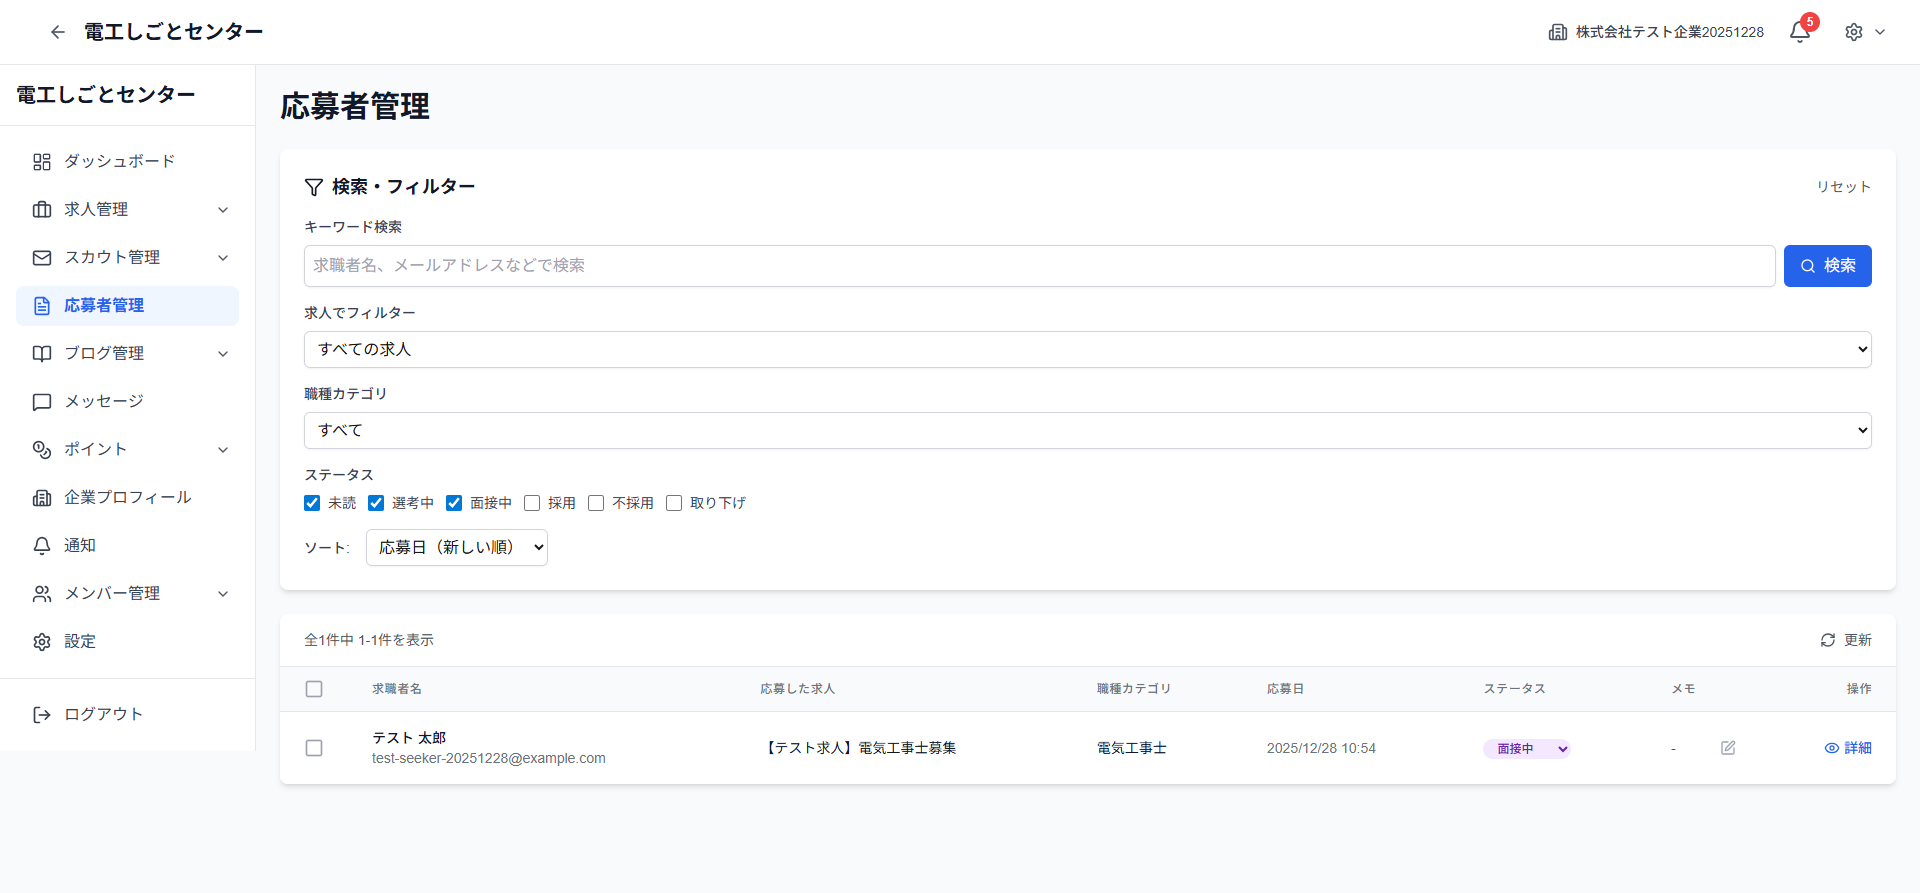Enable the 採用 status checkbox

pyautogui.click(x=532, y=503)
